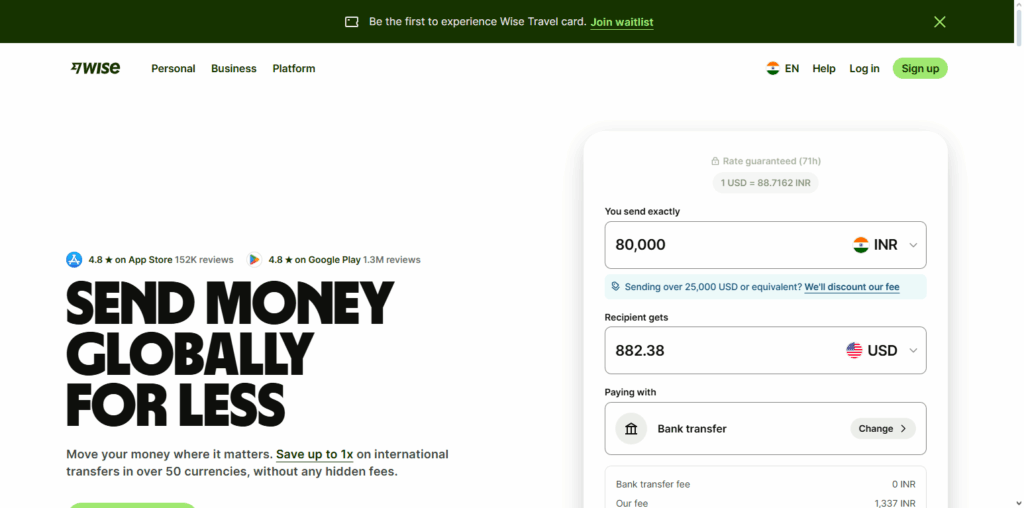Change the Bank transfer payment method

tap(882, 429)
